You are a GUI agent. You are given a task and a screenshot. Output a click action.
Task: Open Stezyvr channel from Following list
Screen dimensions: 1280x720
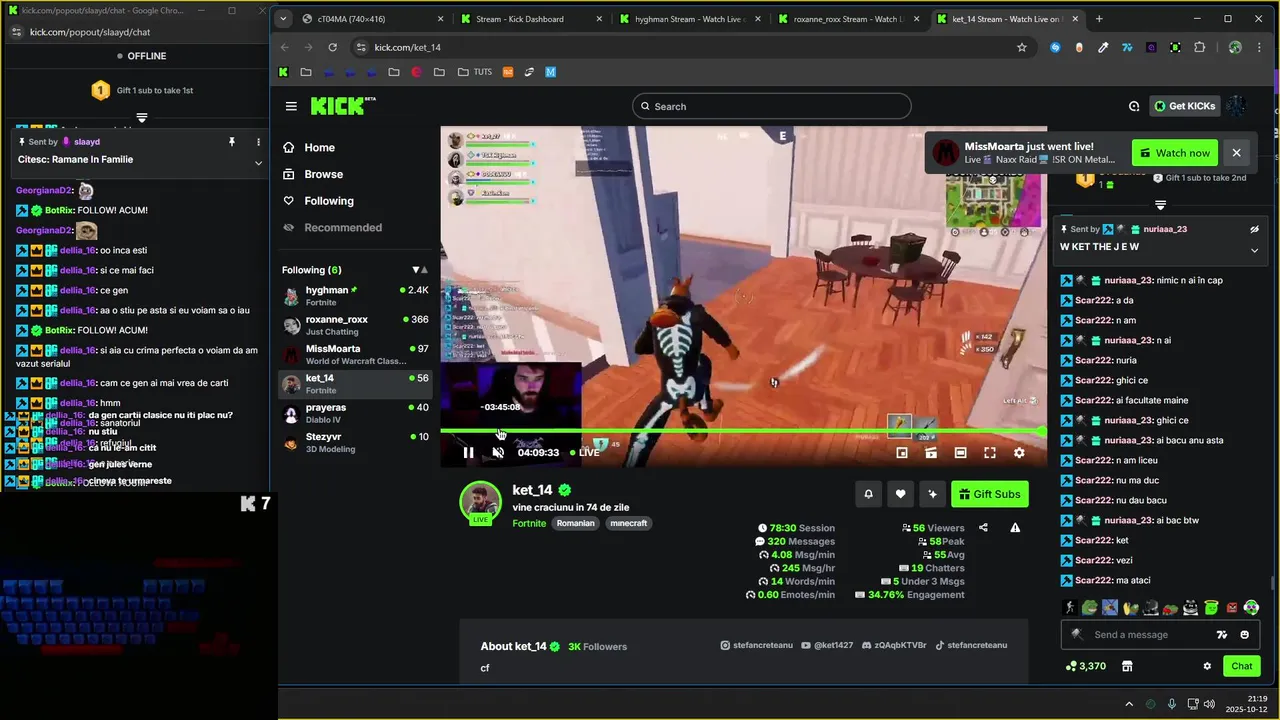click(354, 442)
